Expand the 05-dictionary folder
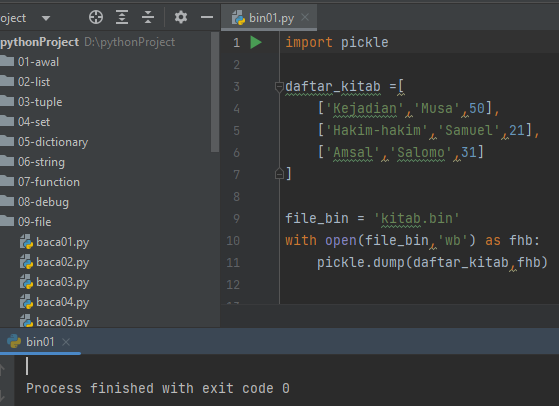 tap(53, 142)
